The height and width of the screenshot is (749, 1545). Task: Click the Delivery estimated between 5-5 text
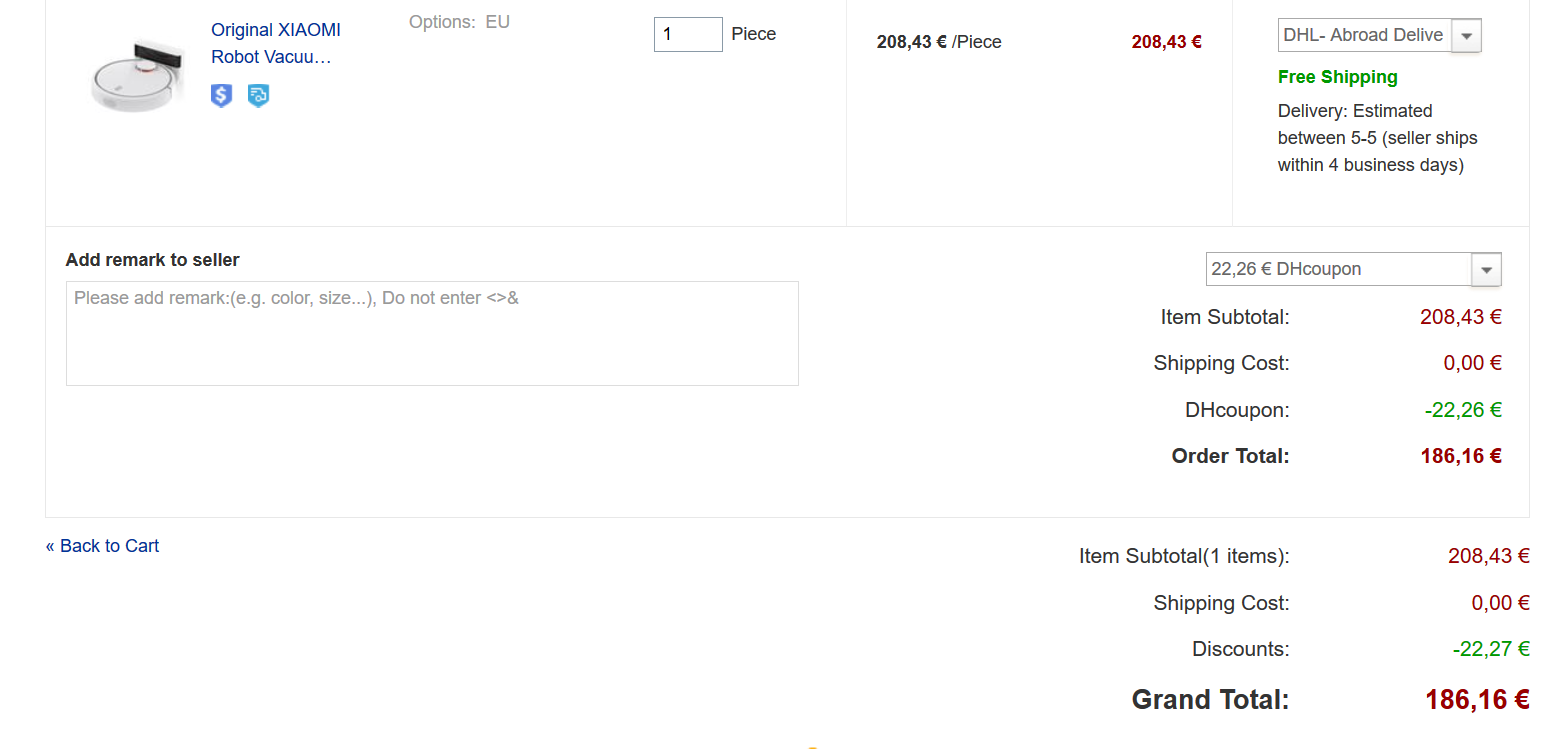click(x=1377, y=138)
